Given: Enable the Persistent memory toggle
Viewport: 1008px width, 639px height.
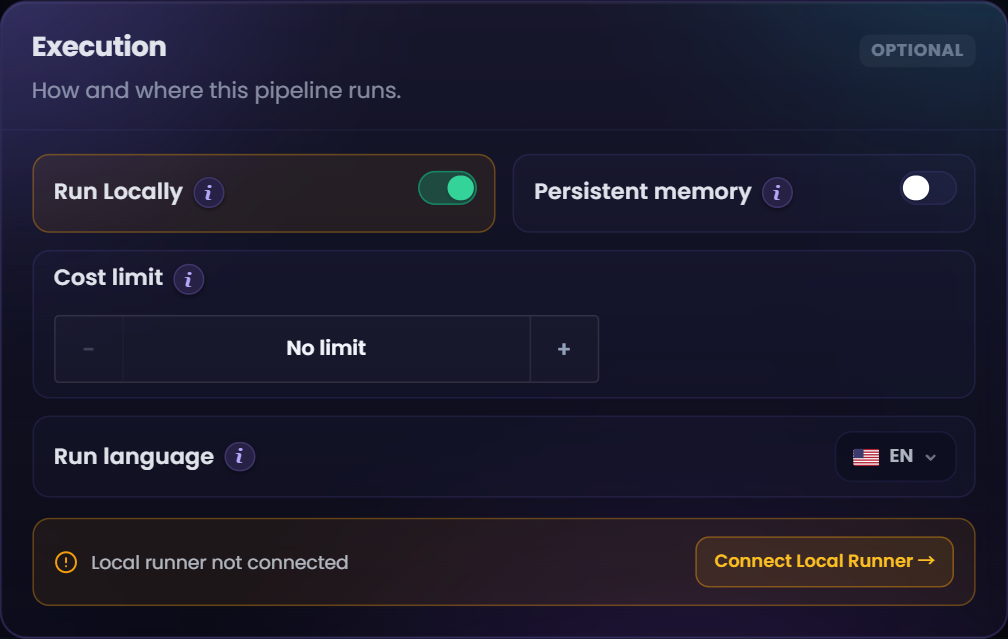Looking at the screenshot, I should click(x=928, y=188).
